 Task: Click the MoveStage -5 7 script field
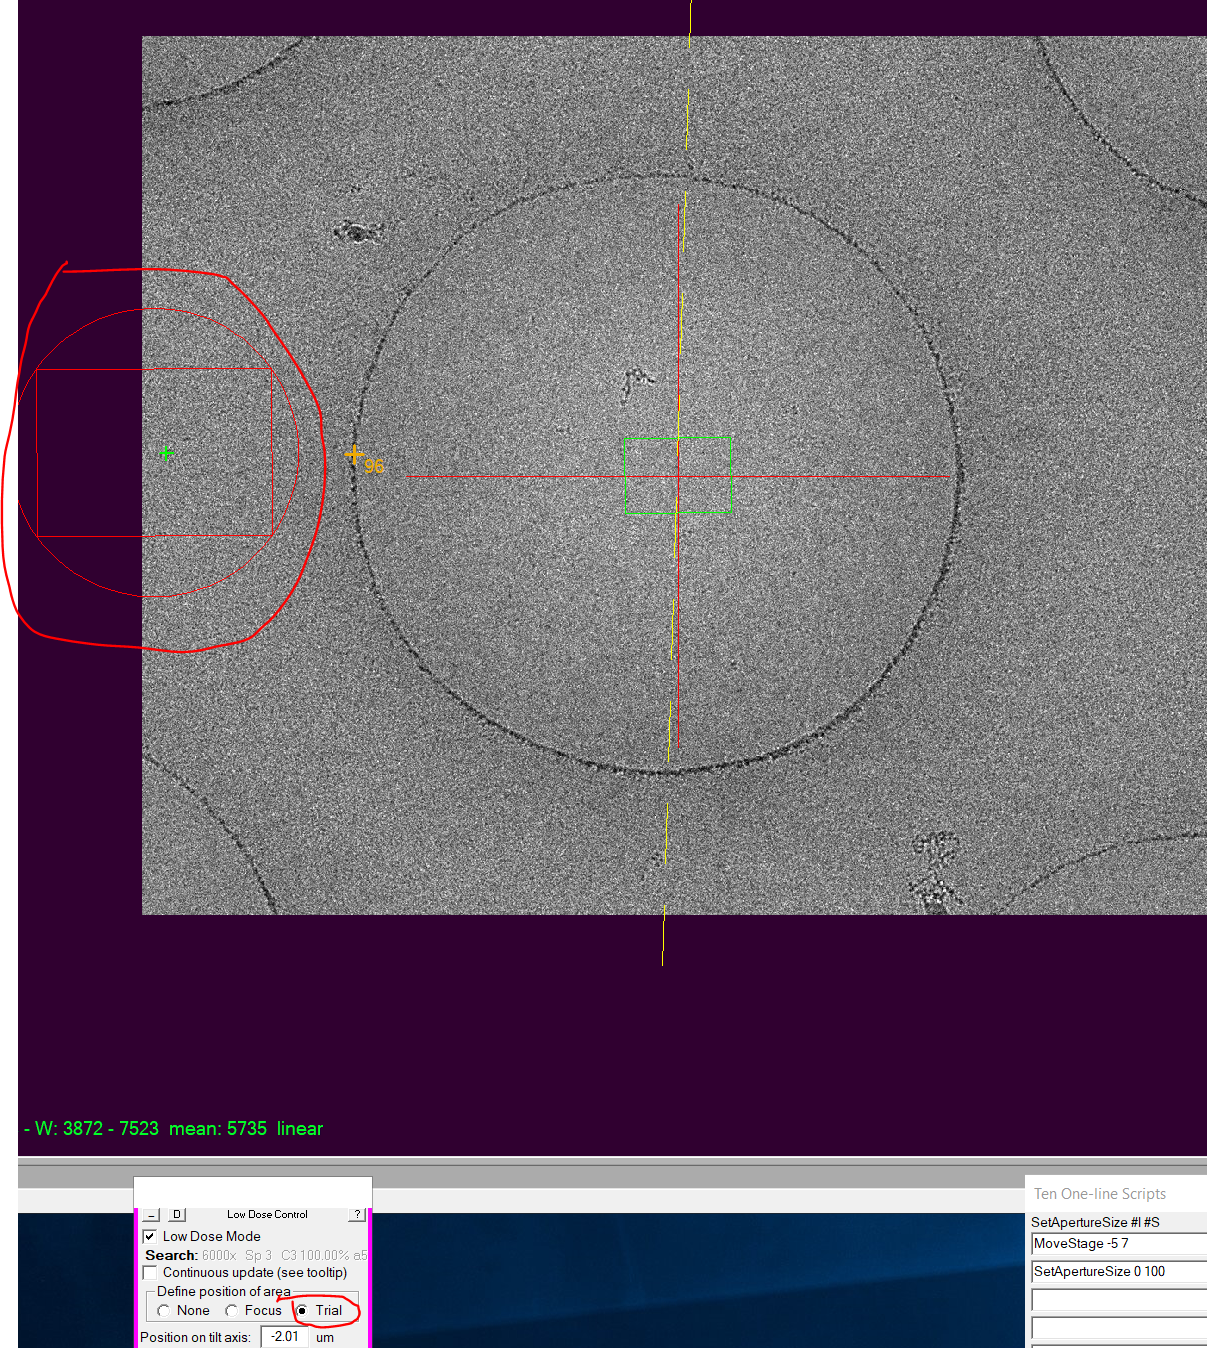[1119, 1244]
